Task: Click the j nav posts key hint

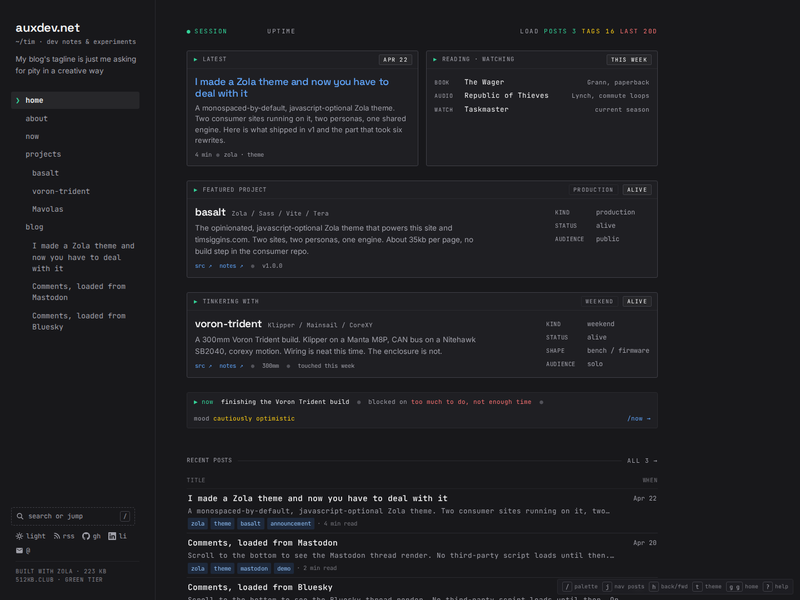Action: pyautogui.click(x=607, y=587)
